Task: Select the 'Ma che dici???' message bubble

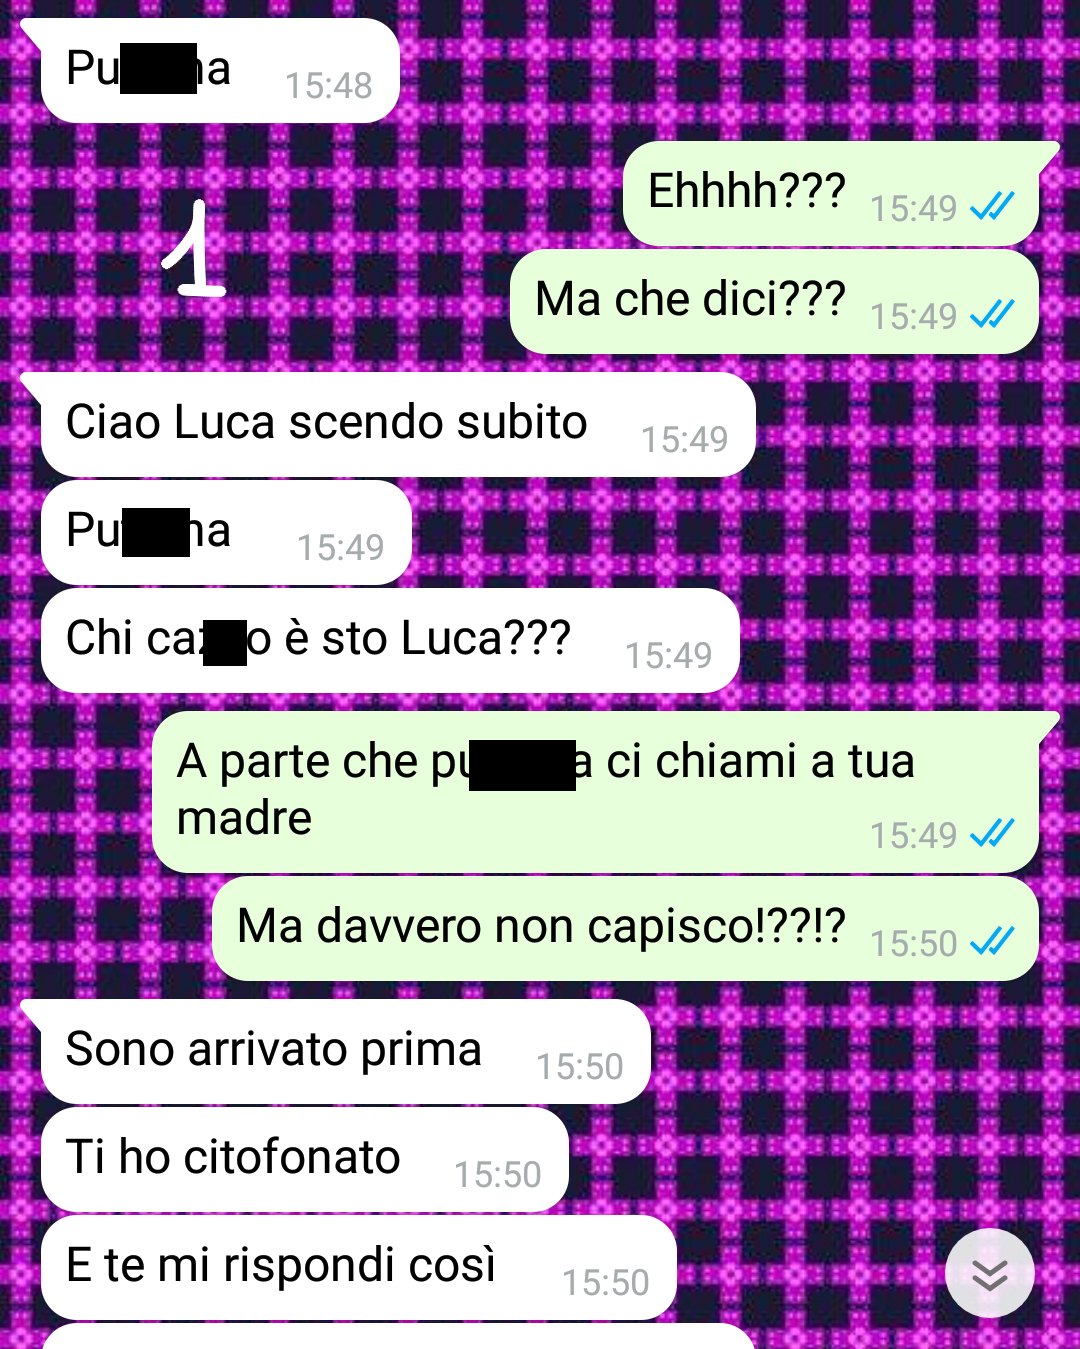Action: (774, 301)
